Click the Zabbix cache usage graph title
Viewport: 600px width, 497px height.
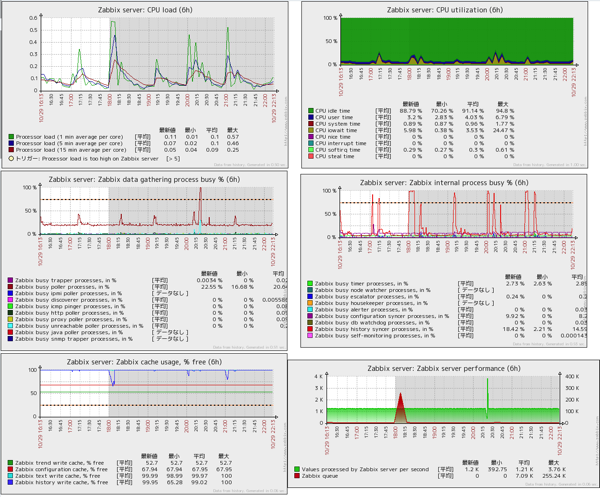pyautogui.click(x=144, y=362)
